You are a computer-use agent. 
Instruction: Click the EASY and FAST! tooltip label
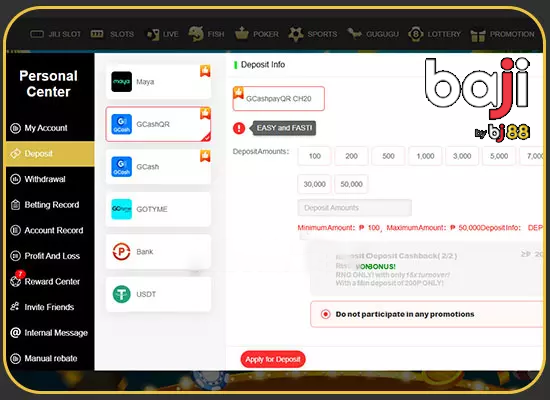tap(284, 128)
